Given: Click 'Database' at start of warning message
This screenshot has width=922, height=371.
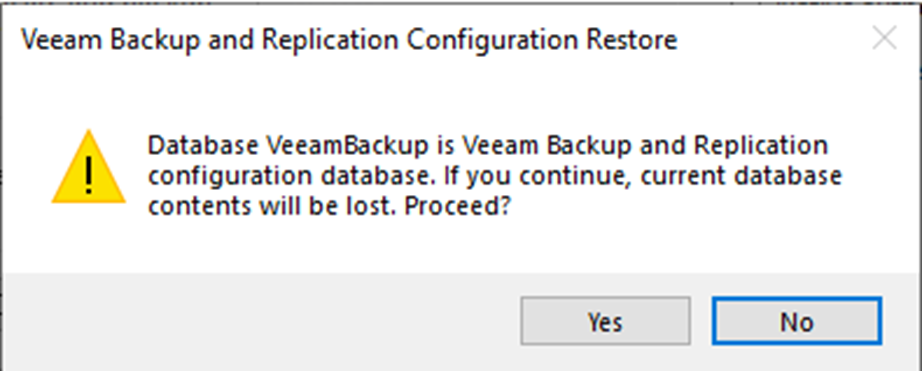Looking at the screenshot, I should [x=199, y=145].
